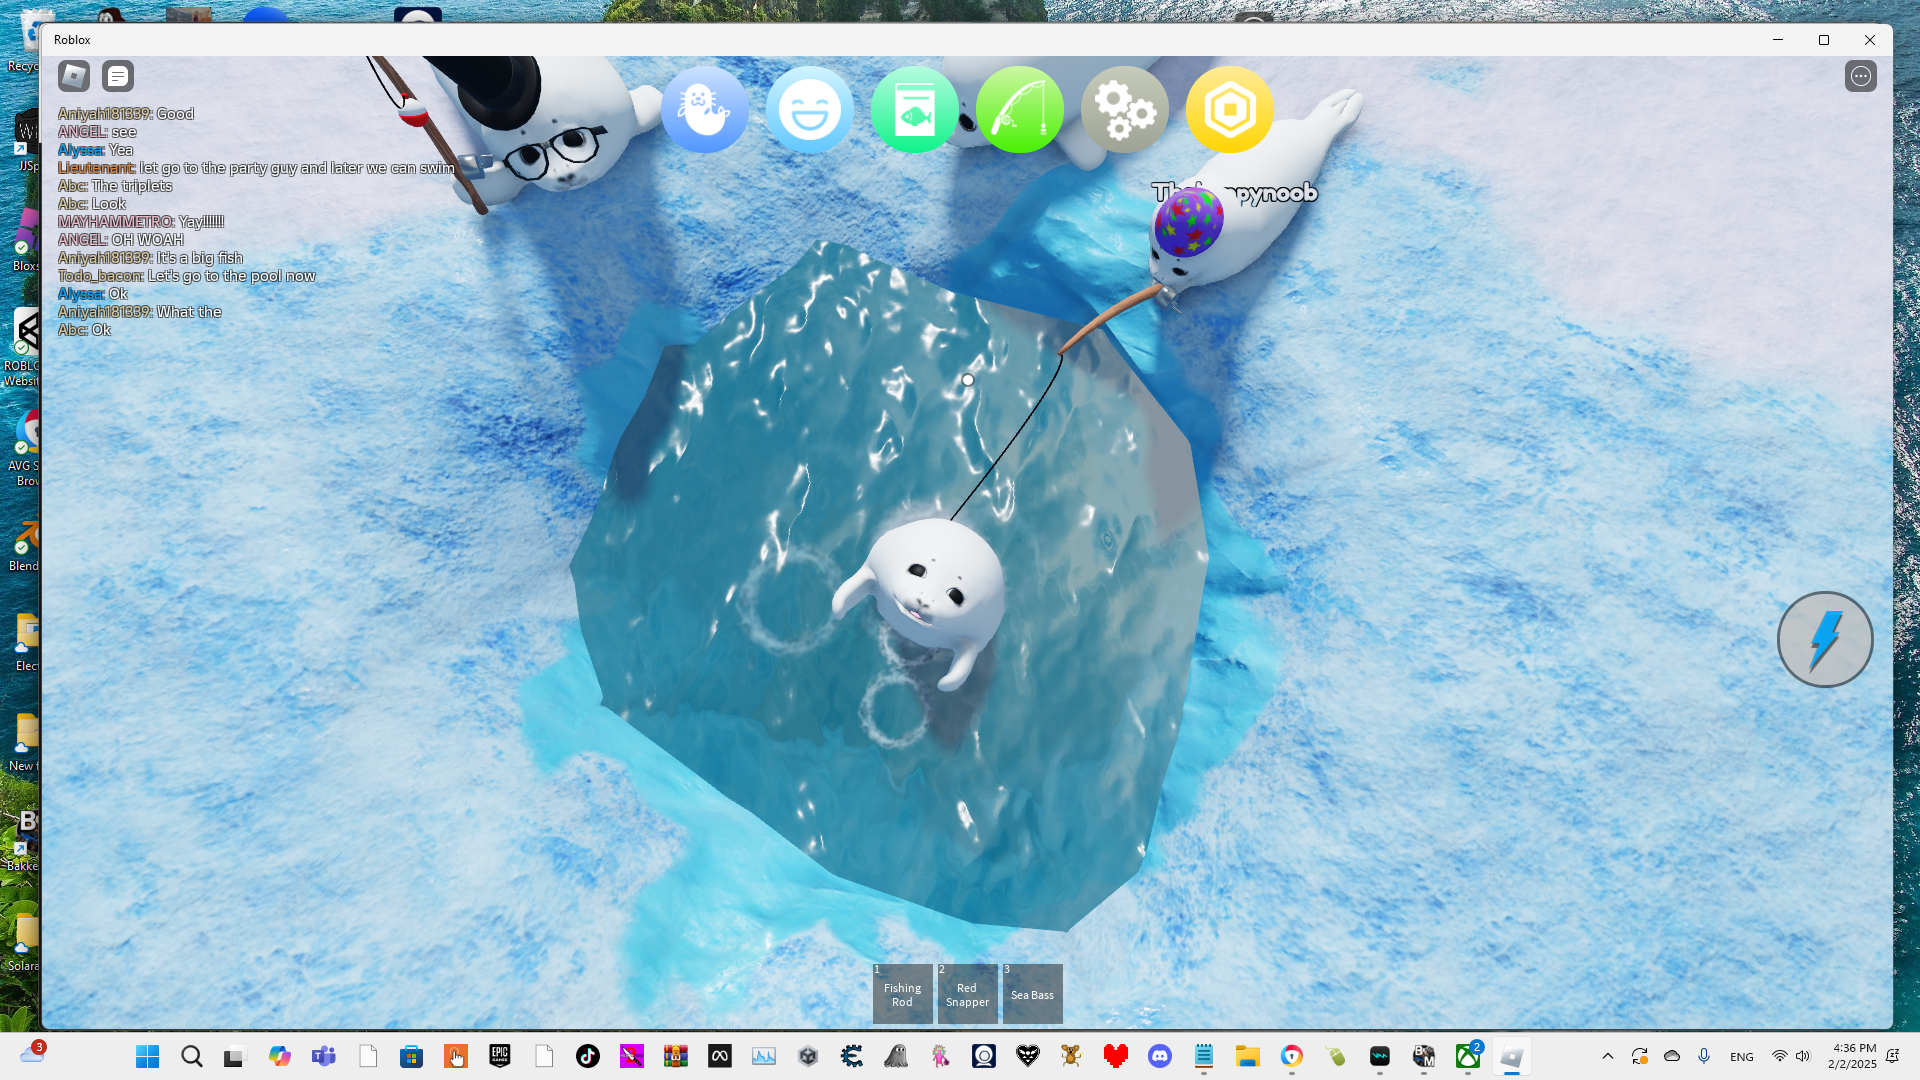The image size is (1920, 1080).
Task: Click the ENG language indicator
Action: 1741,1056
